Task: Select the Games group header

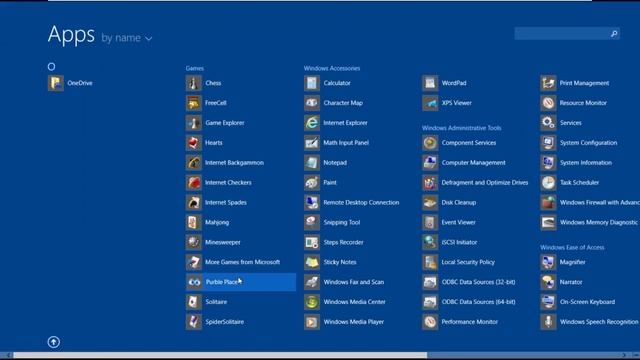Action: [195, 69]
